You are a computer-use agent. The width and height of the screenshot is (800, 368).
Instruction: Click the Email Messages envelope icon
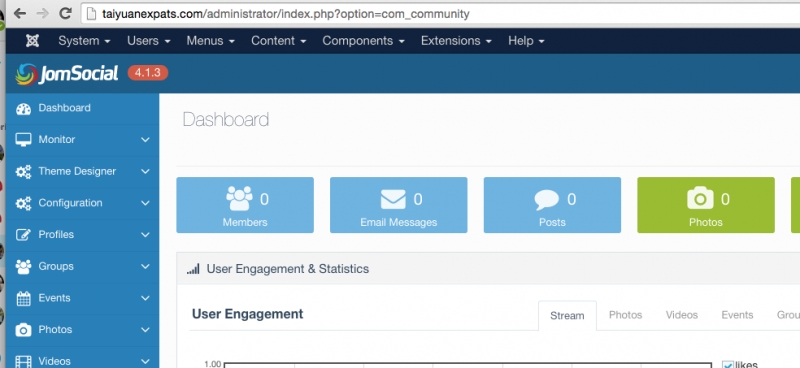click(x=393, y=199)
